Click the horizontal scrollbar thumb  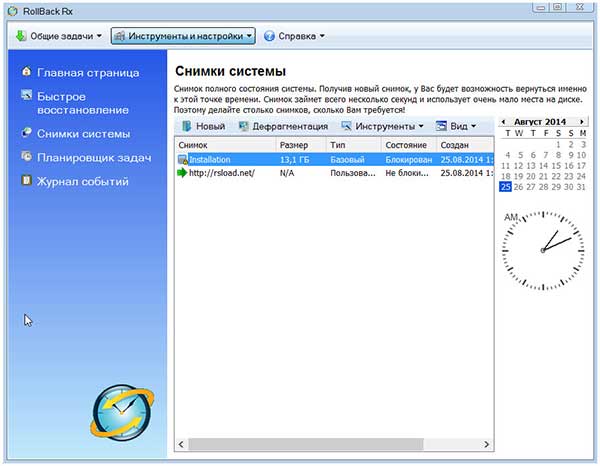coord(306,444)
